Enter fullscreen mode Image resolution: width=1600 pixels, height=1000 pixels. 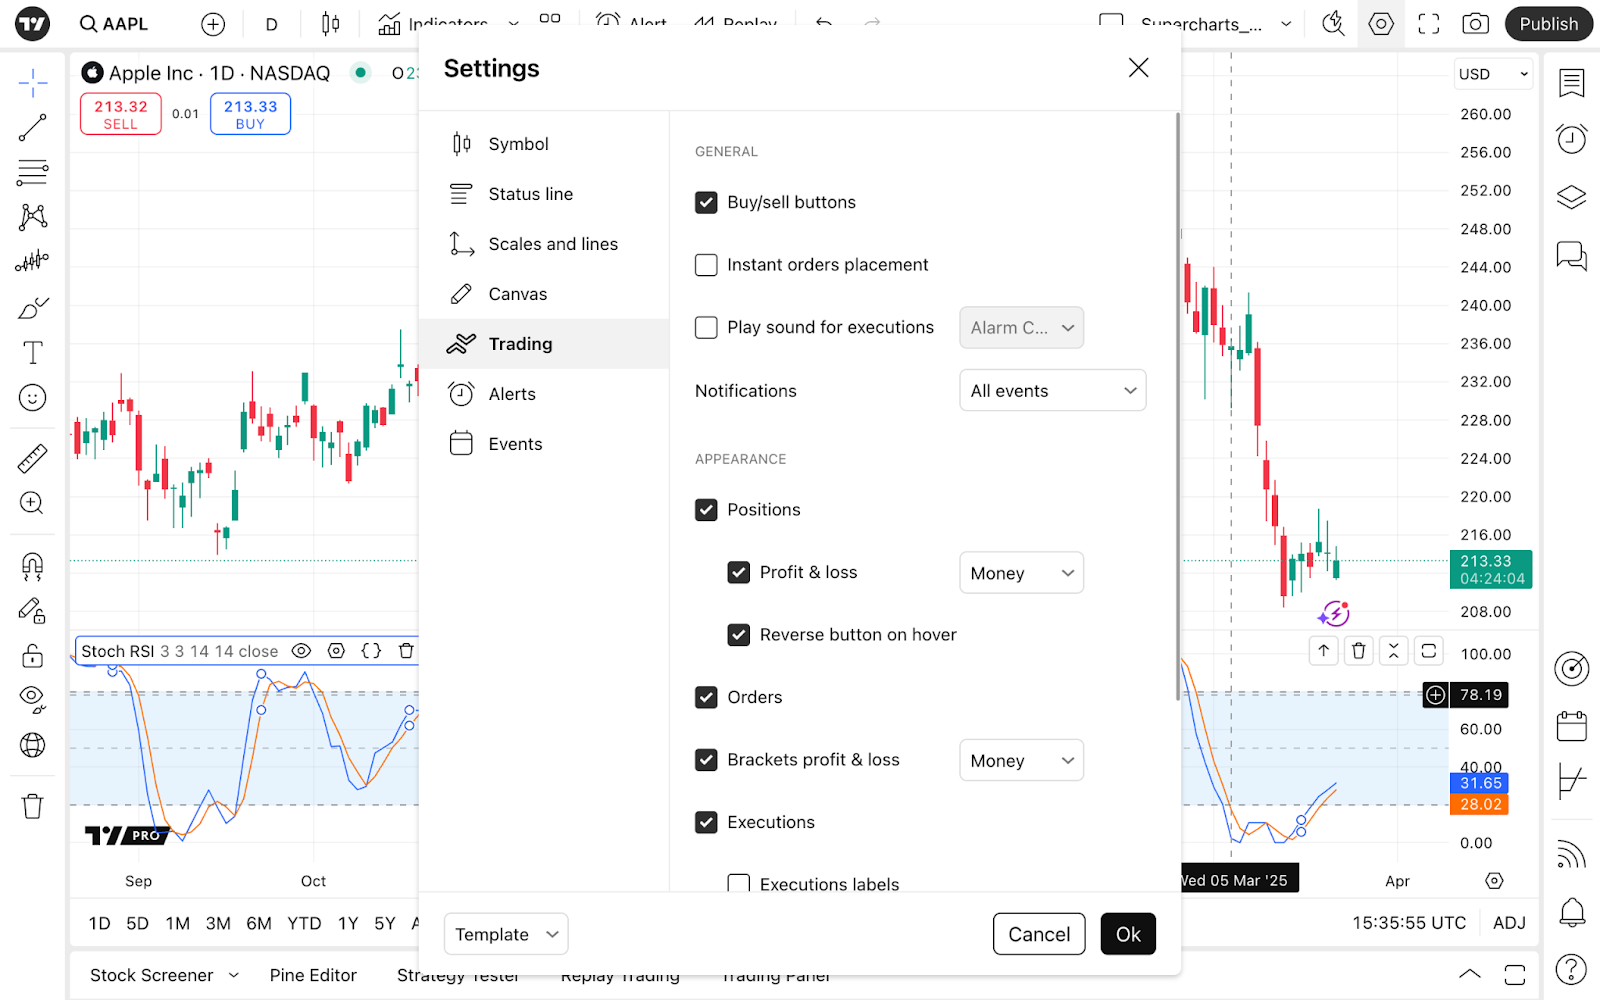point(1429,24)
